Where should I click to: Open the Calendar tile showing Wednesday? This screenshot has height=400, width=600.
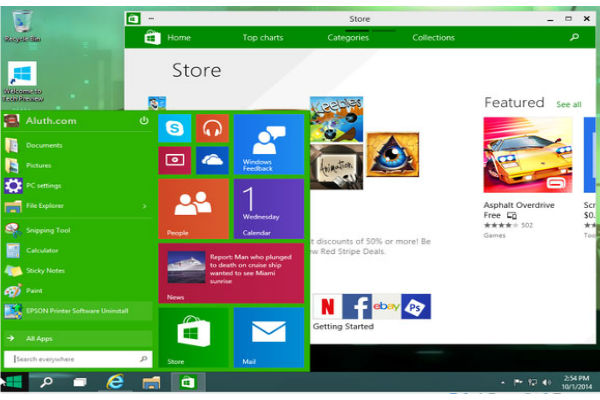(x=269, y=209)
